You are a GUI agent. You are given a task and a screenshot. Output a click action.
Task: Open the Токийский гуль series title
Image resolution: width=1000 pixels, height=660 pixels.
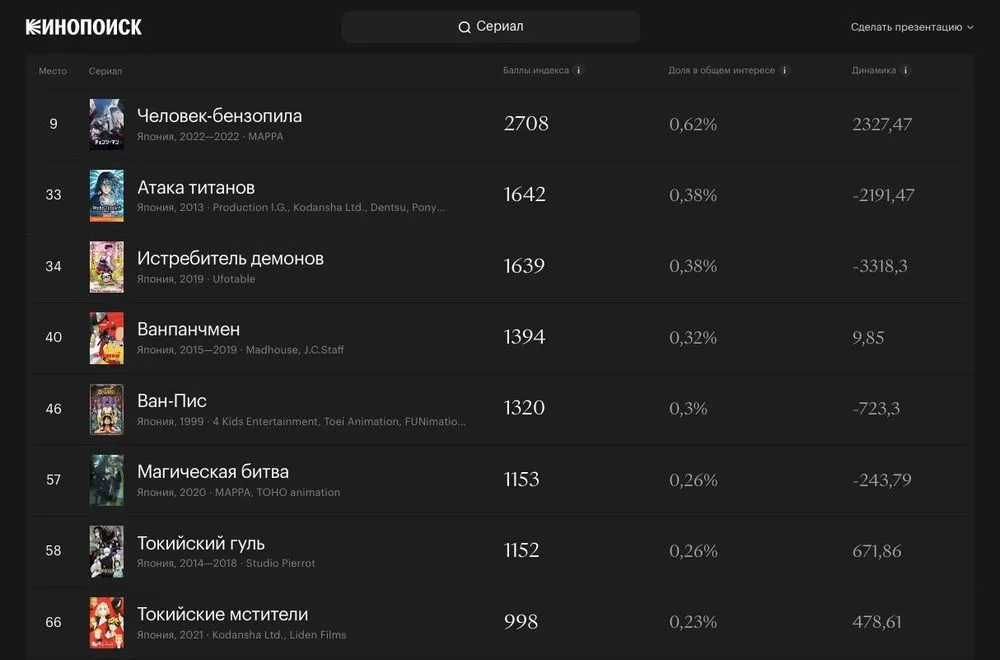coord(201,543)
